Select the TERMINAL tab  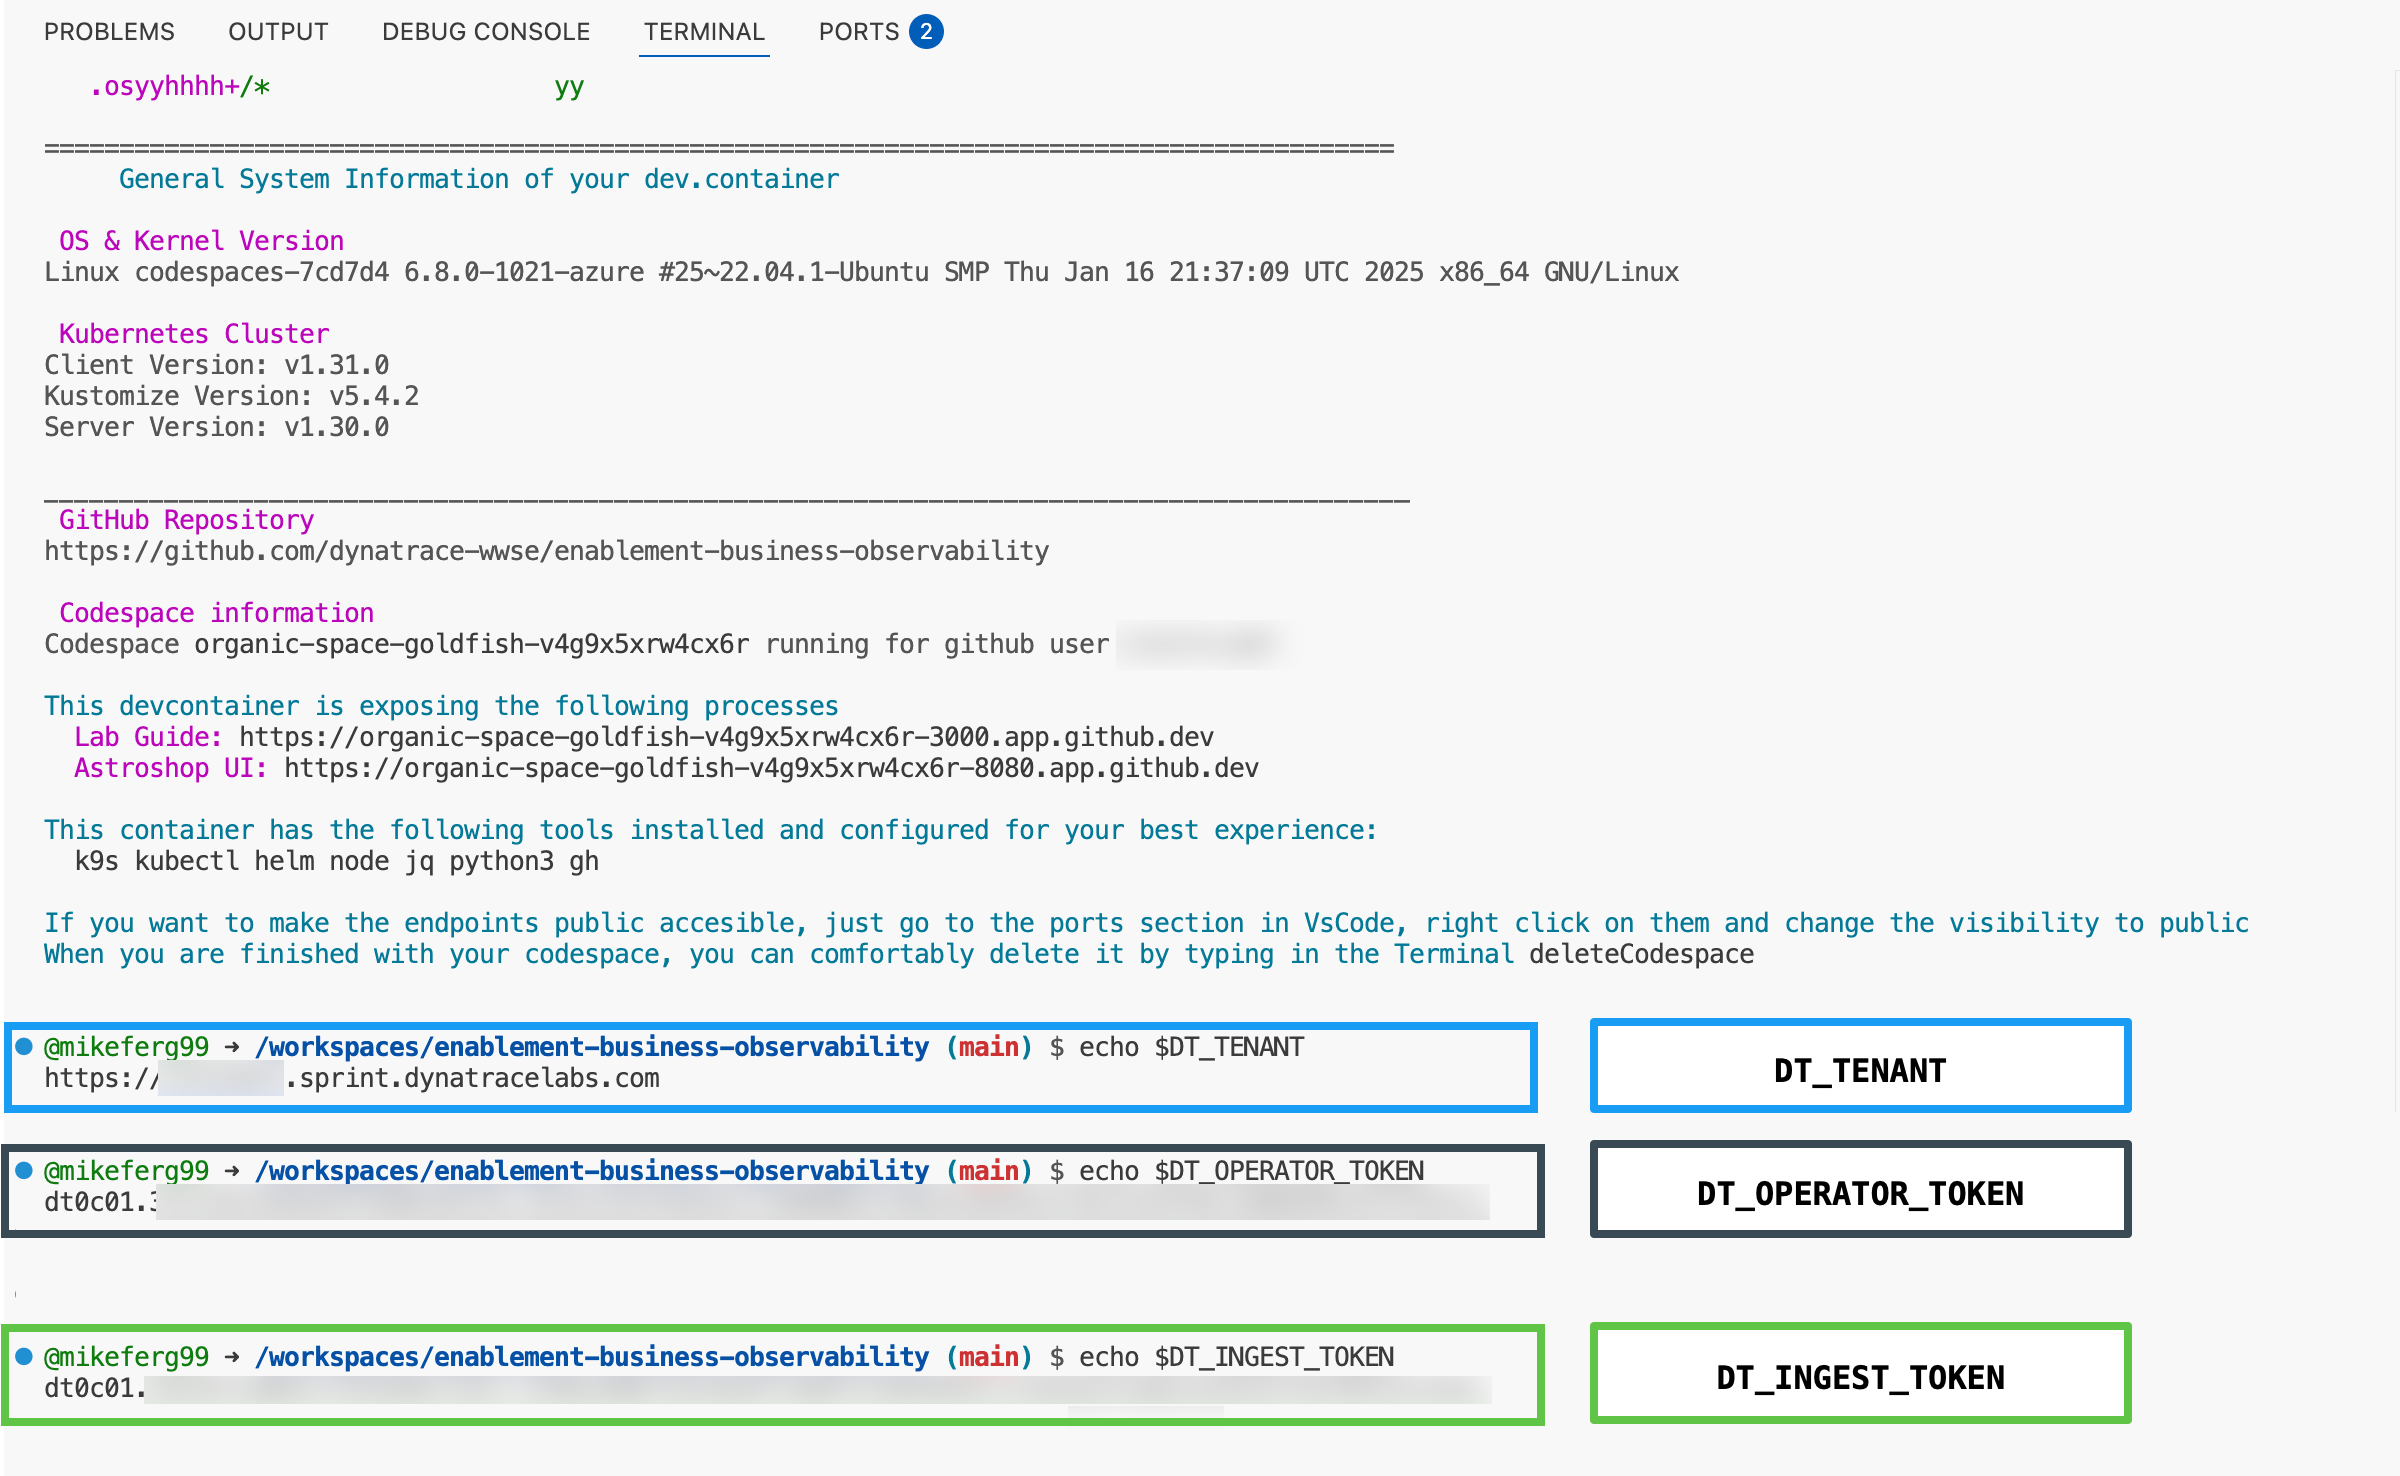704,32
